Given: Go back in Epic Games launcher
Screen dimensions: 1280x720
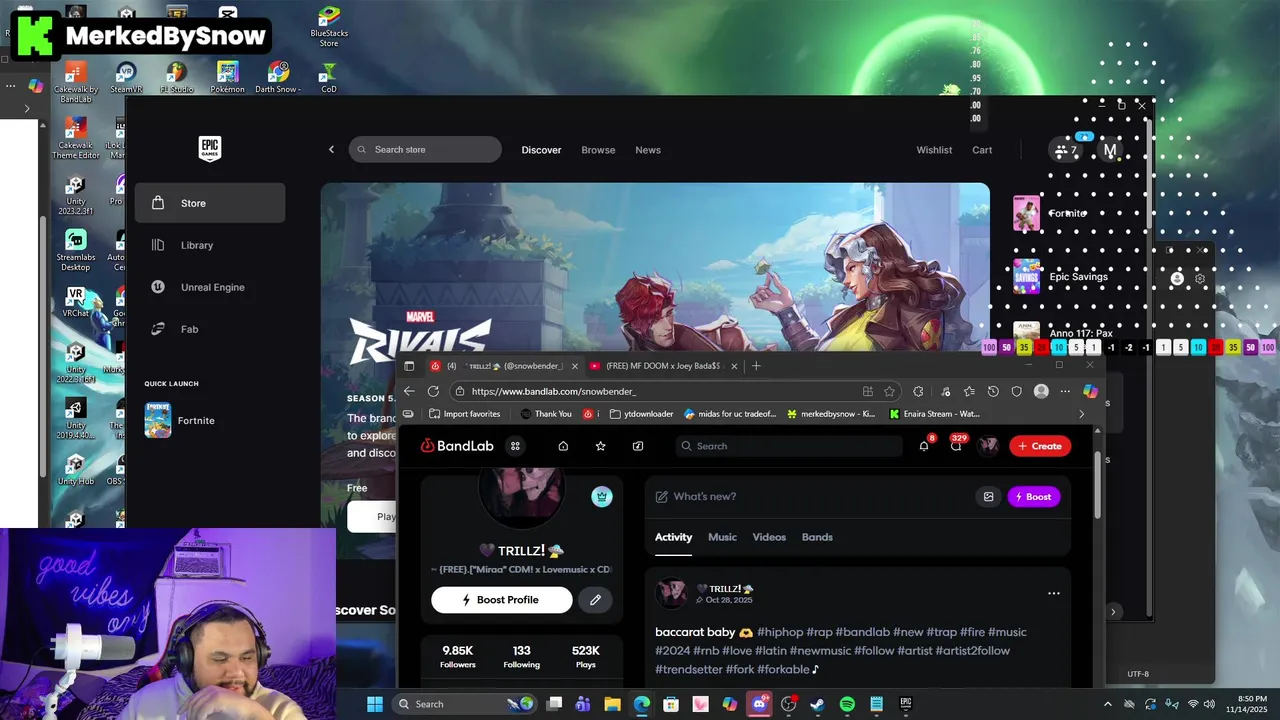Looking at the screenshot, I should 331,150.
